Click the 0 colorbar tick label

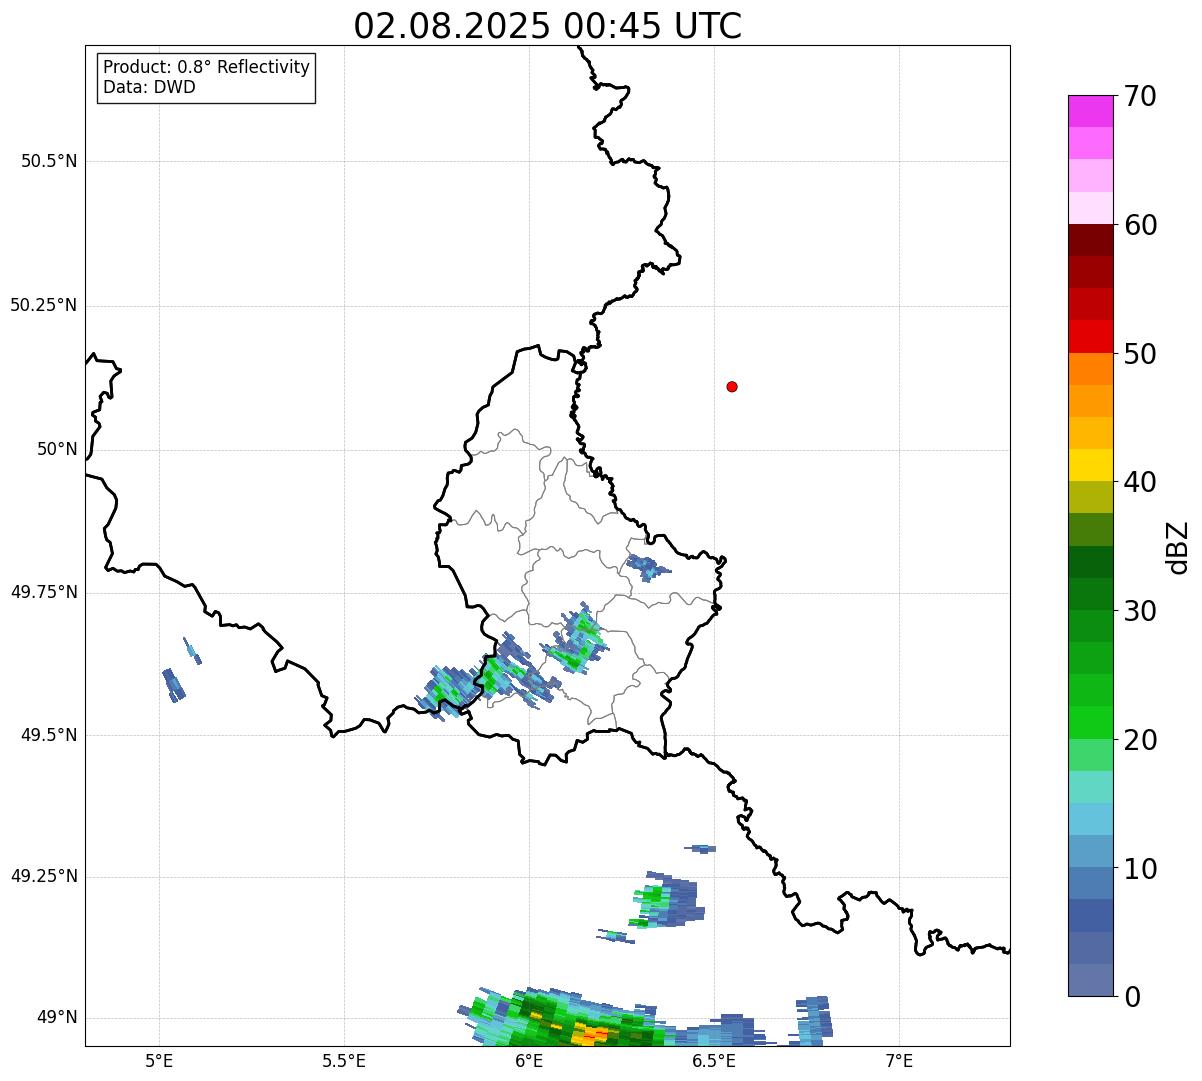click(x=1132, y=997)
